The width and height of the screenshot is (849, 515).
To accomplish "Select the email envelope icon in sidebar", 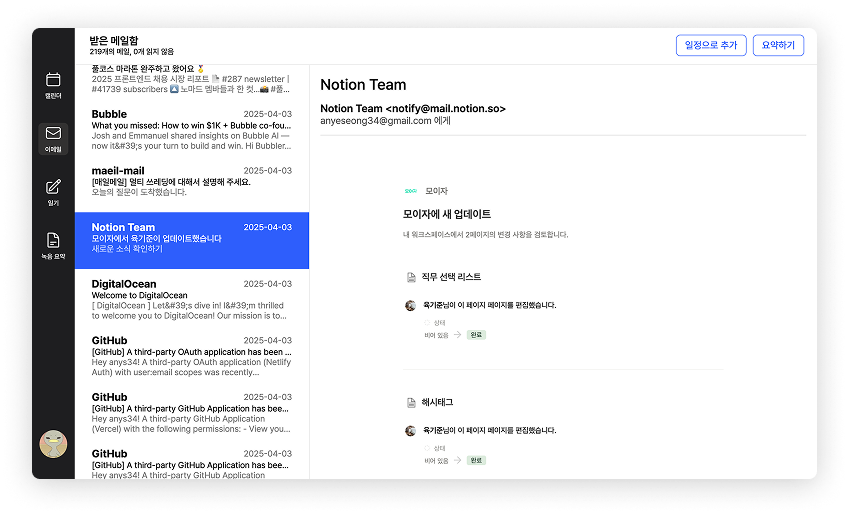I will (53, 133).
